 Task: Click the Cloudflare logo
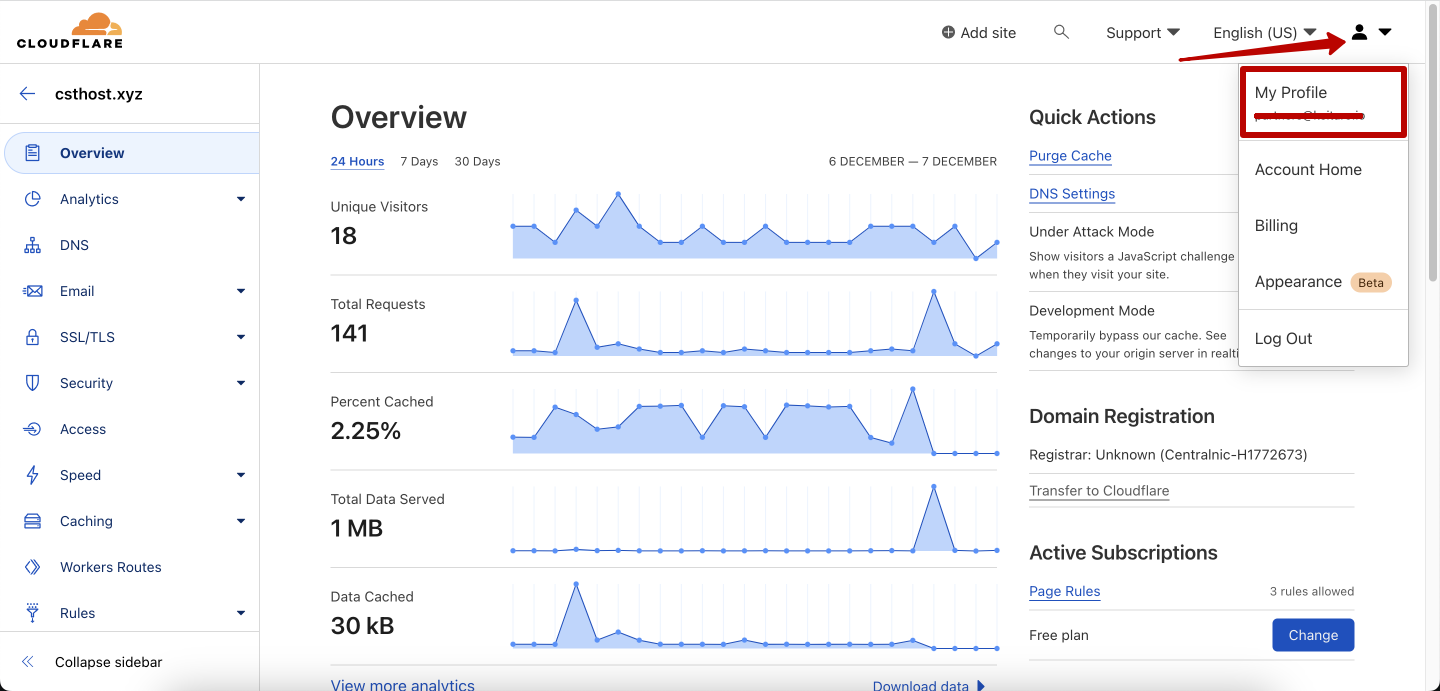(70, 31)
